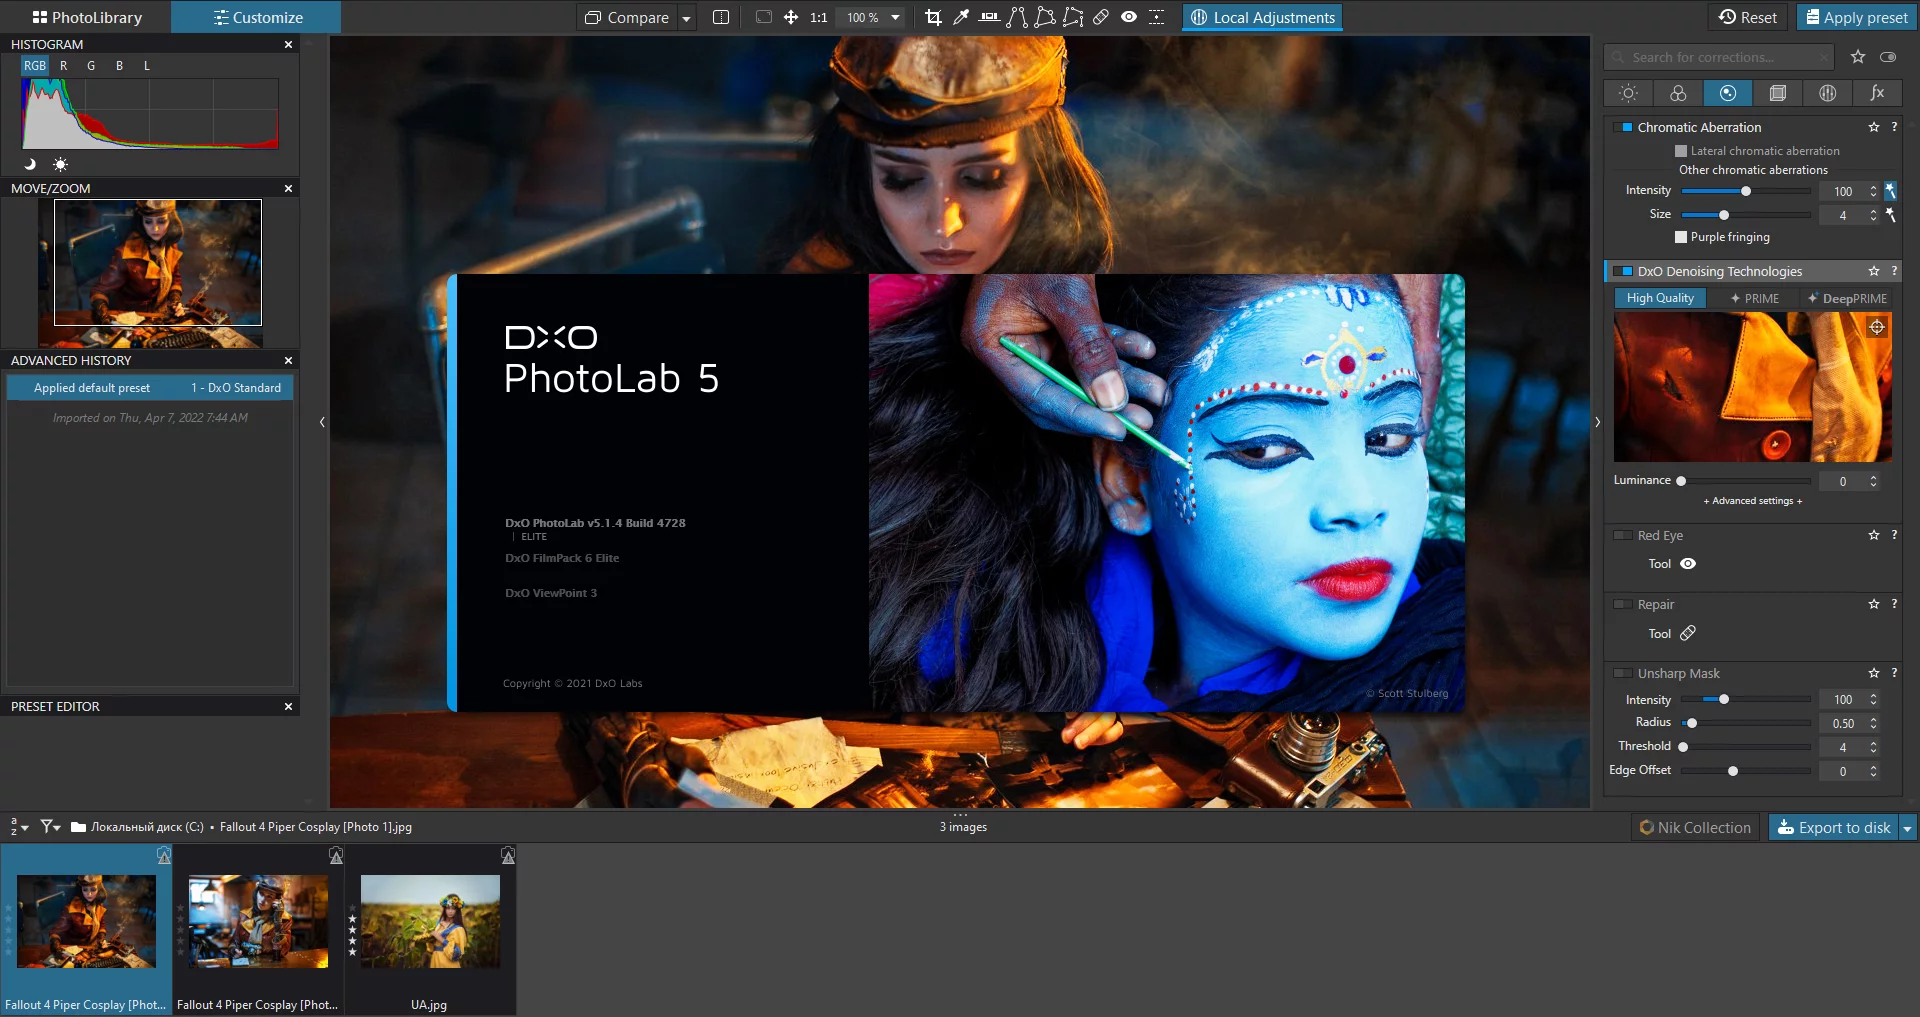The width and height of the screenshot is (1920, 1017).
Task: Toggle Chromatic Aberration correction on/off
Action: [1623, 127]
